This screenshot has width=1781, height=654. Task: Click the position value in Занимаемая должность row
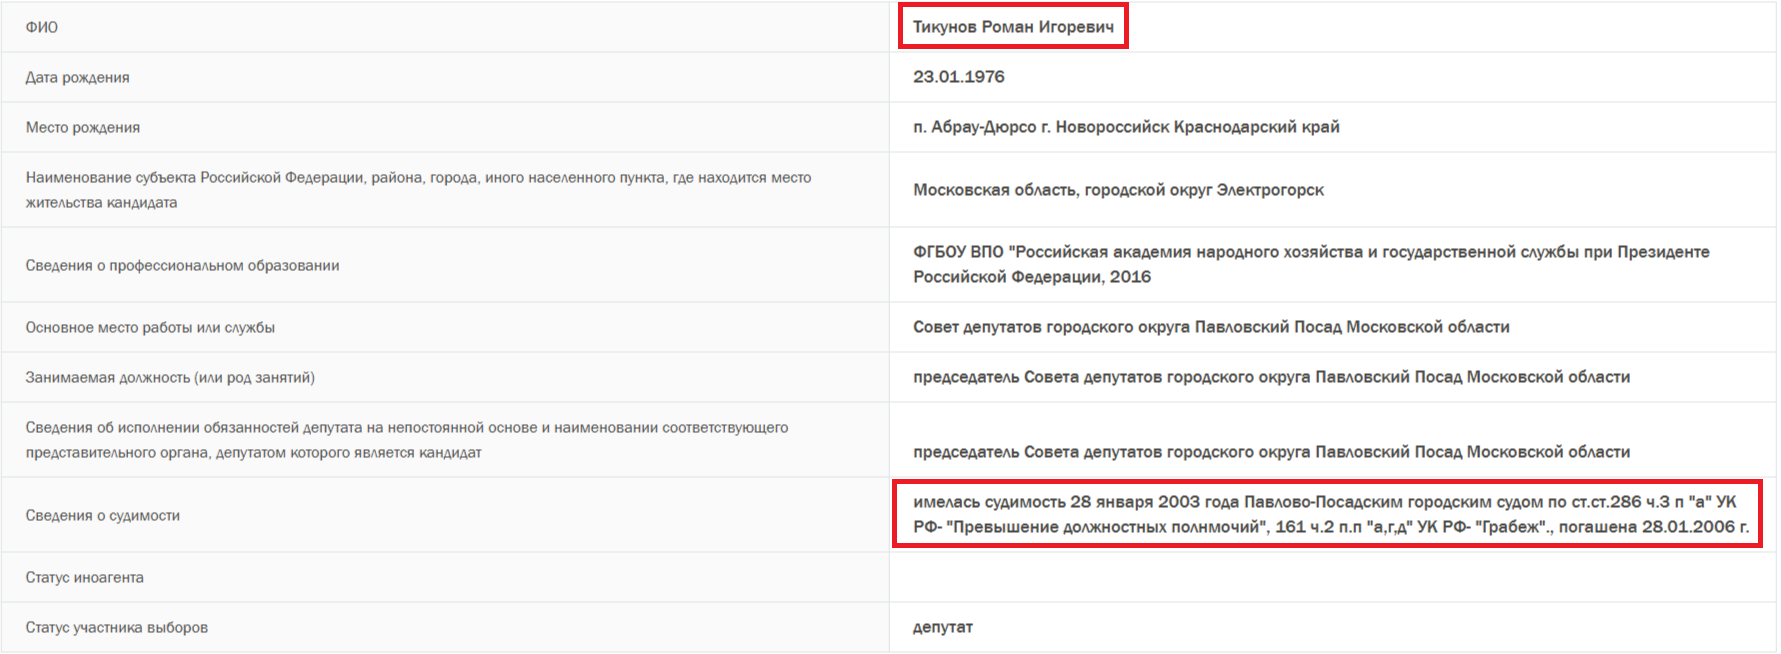pos(1270,377)
